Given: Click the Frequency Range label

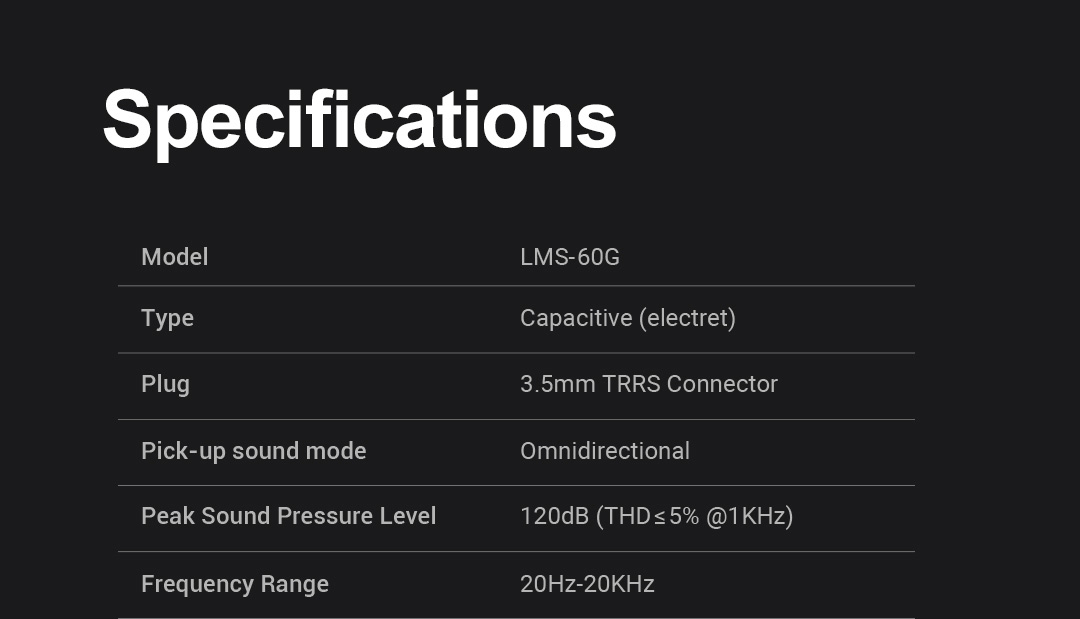Looking at the screenshot, I should (x=235, y=584).
